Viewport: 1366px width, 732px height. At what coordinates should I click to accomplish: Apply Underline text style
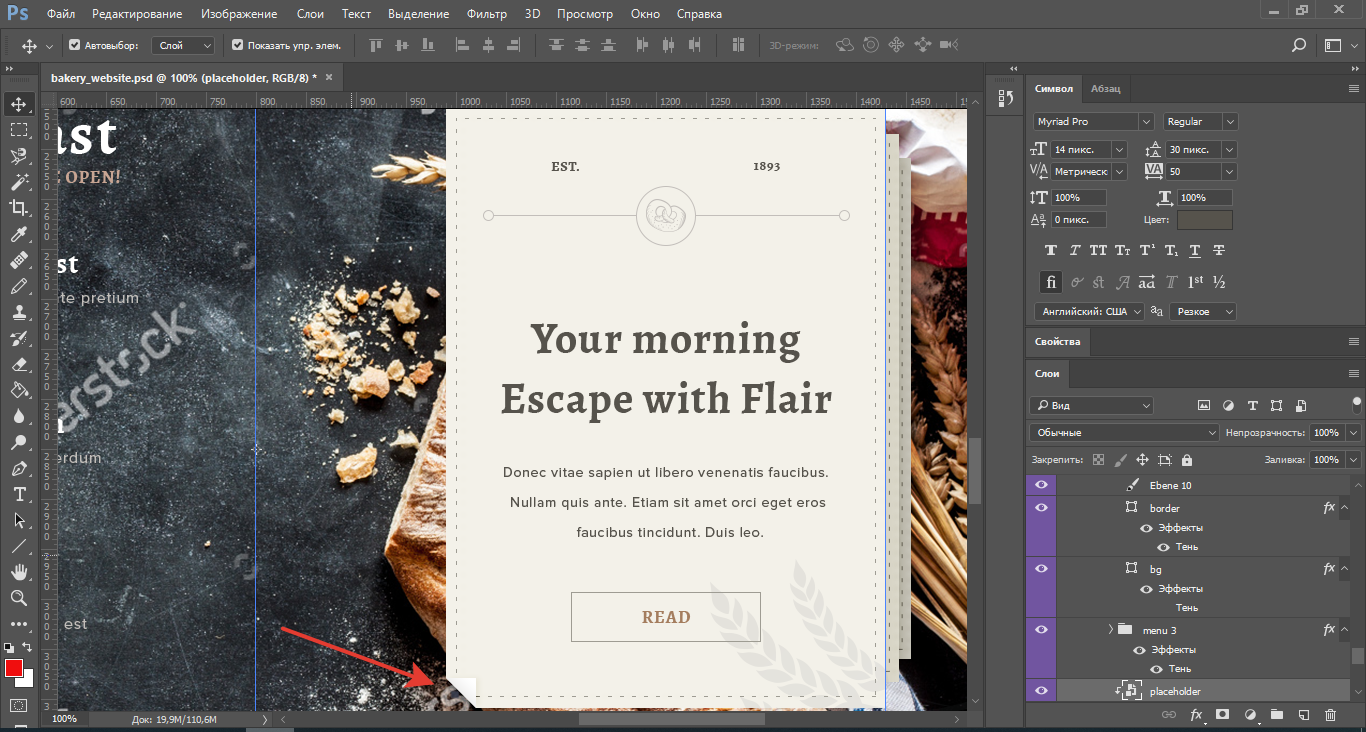click(1195, 250)
